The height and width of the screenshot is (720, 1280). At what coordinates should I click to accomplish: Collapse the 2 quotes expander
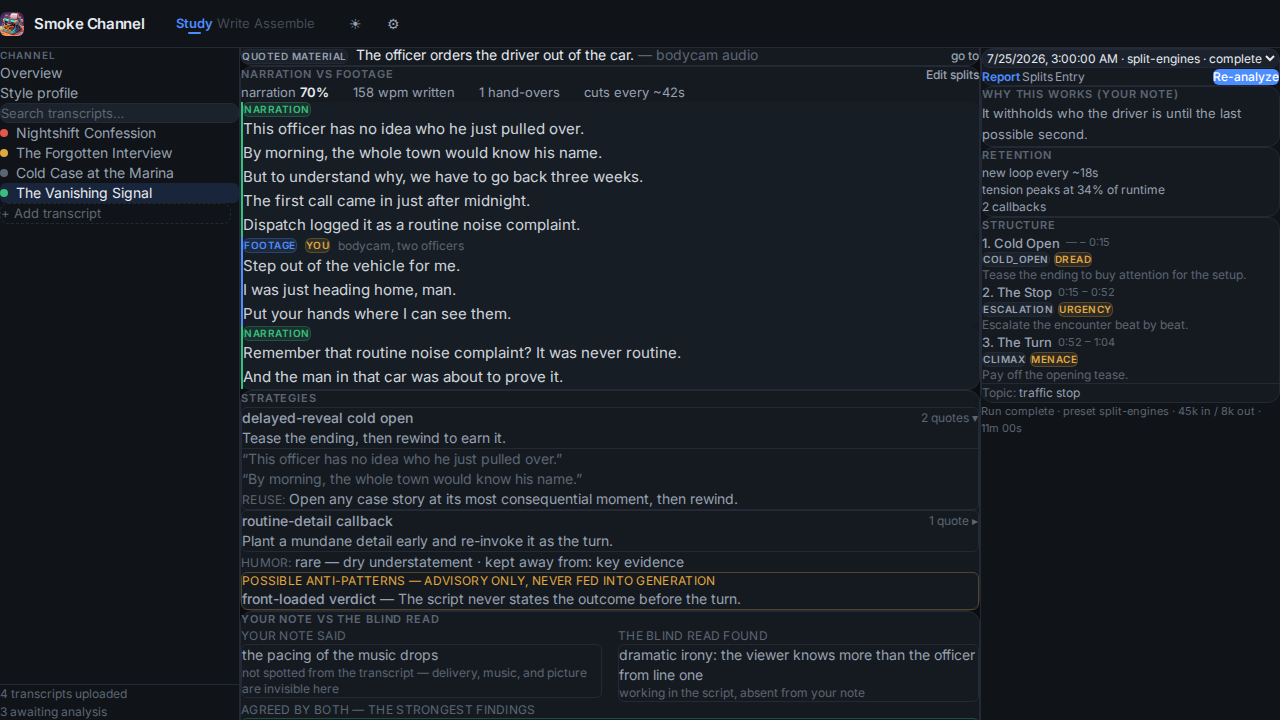(949, 418)
